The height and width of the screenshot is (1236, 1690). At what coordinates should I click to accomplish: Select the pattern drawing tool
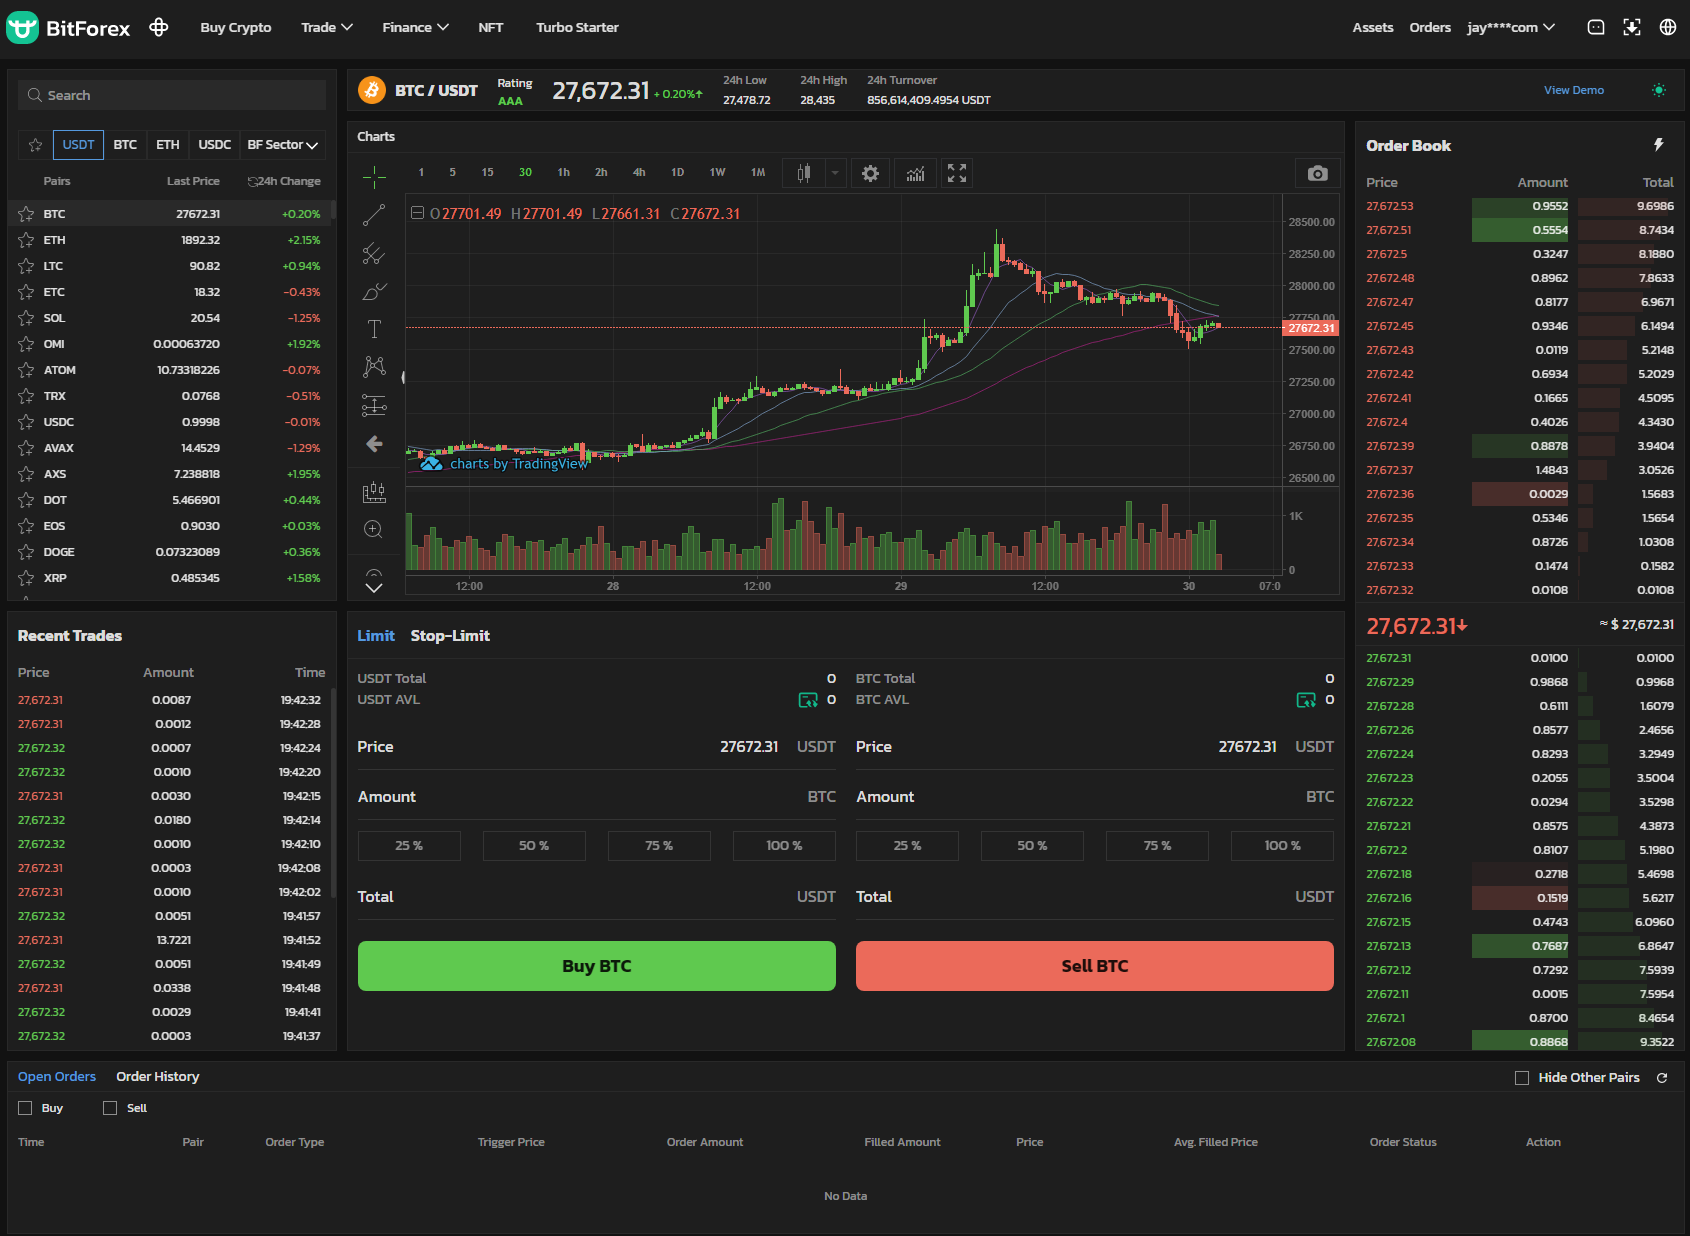(374, 367)
